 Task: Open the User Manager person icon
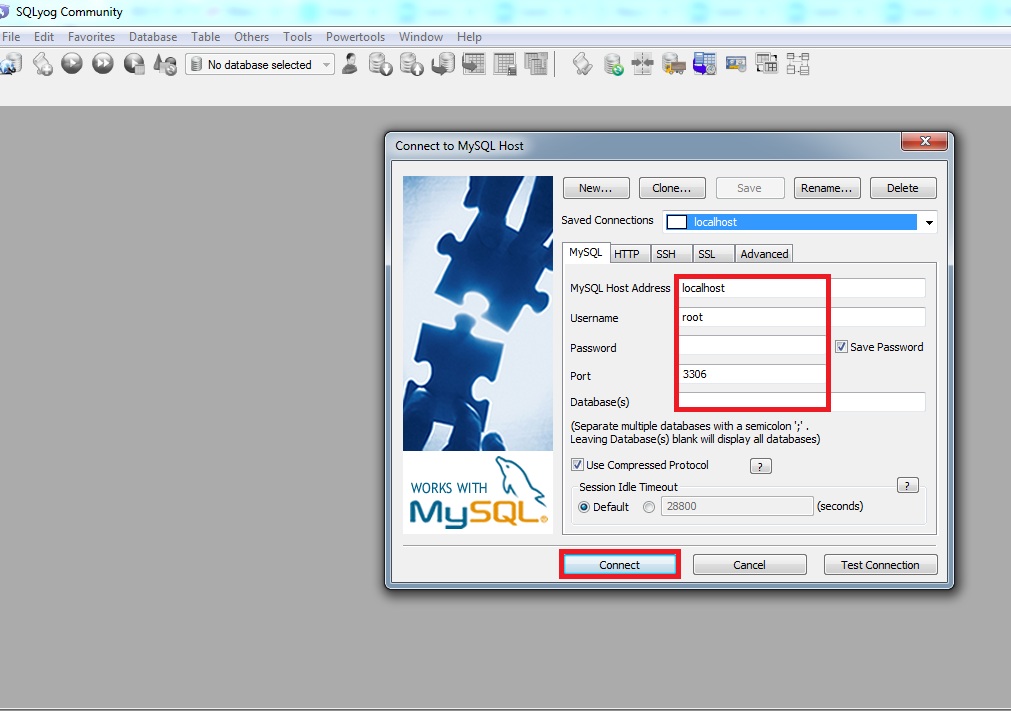coord(350,64)
